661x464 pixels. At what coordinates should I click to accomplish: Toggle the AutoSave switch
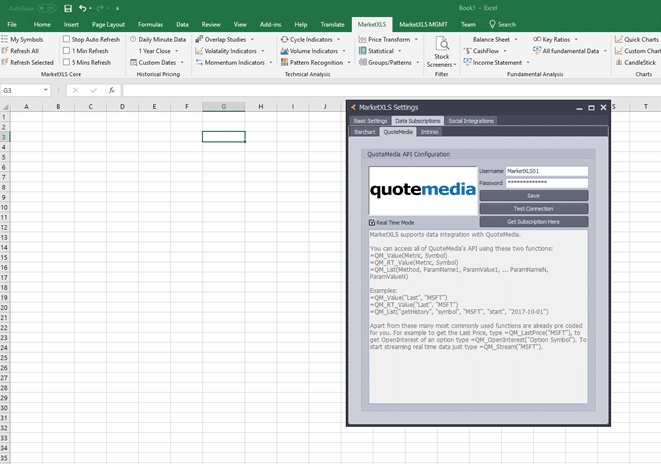click(x=47, y=8)
